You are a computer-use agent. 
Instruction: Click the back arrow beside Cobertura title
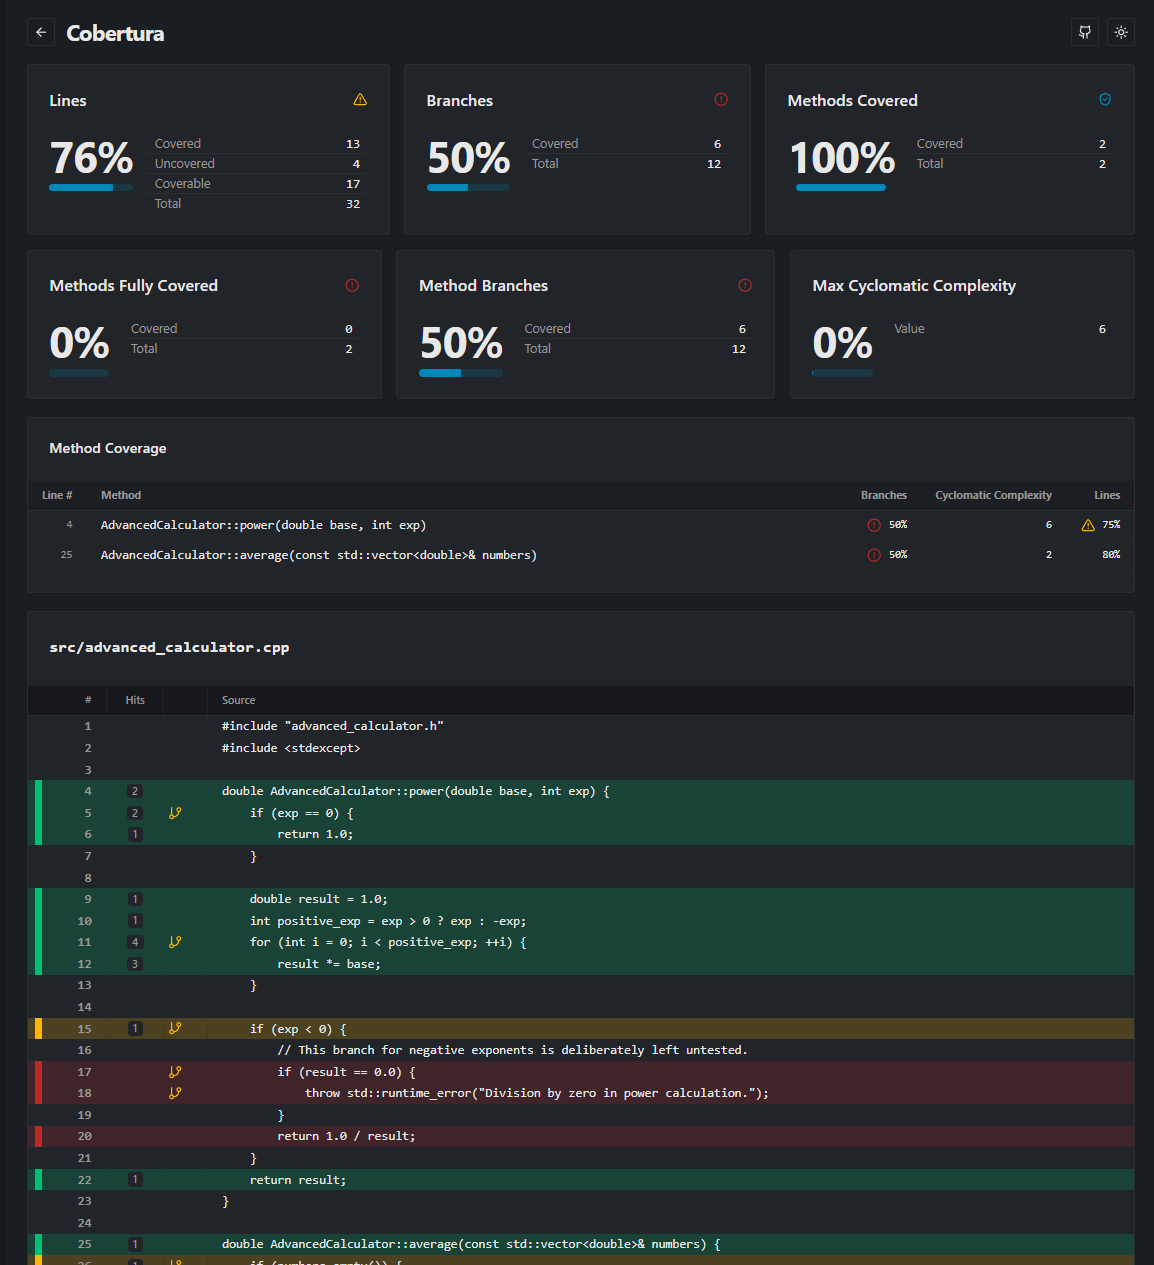tap(41, 33)
